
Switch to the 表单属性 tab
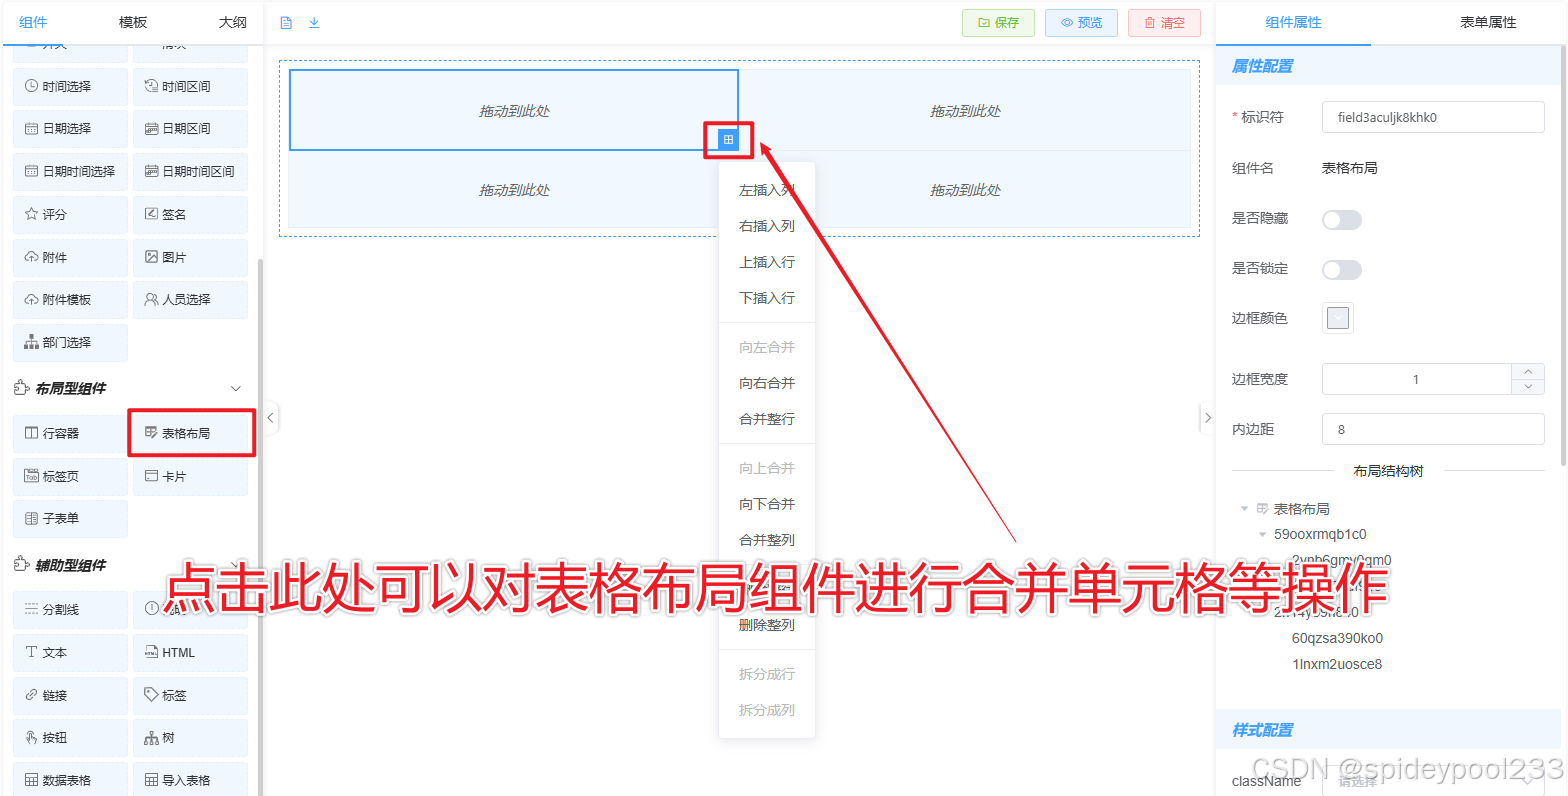tap(1488, 22)
